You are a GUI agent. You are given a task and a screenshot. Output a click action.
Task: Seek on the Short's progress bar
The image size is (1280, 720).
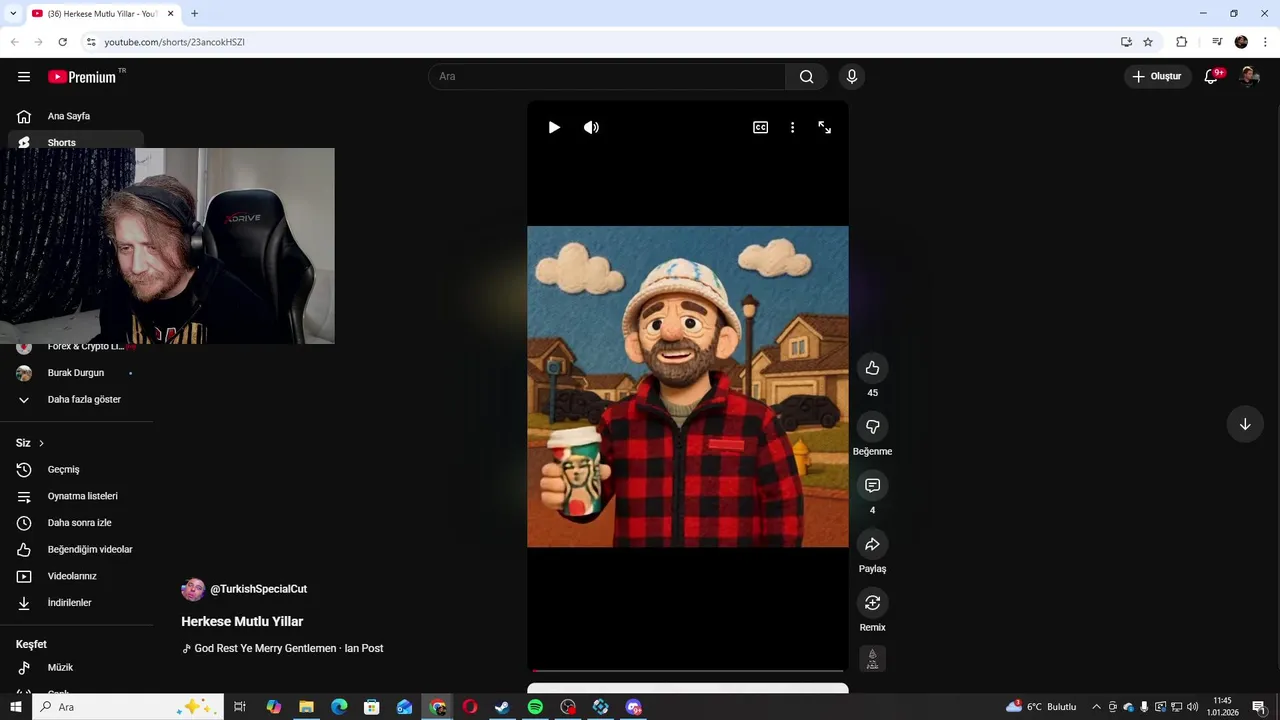click(x=688, y=670)
